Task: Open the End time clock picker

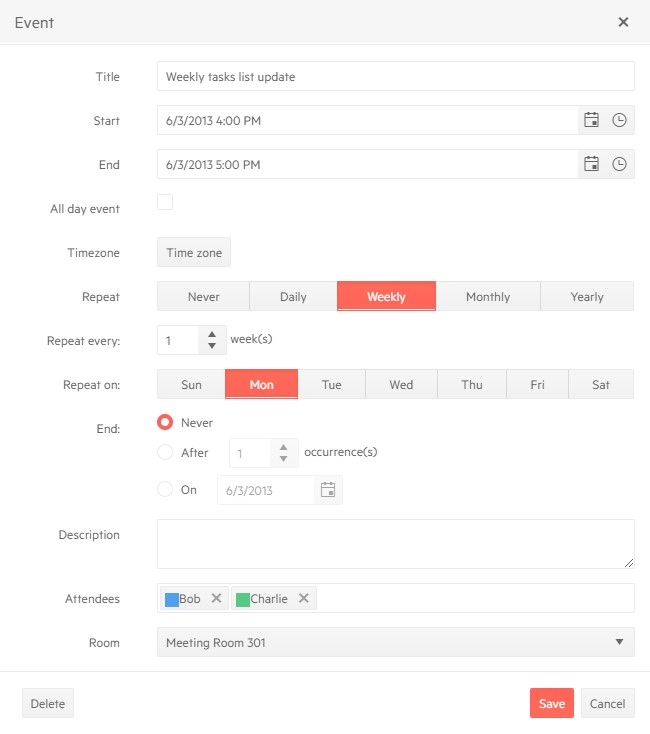Action: (x=619, y=164)
